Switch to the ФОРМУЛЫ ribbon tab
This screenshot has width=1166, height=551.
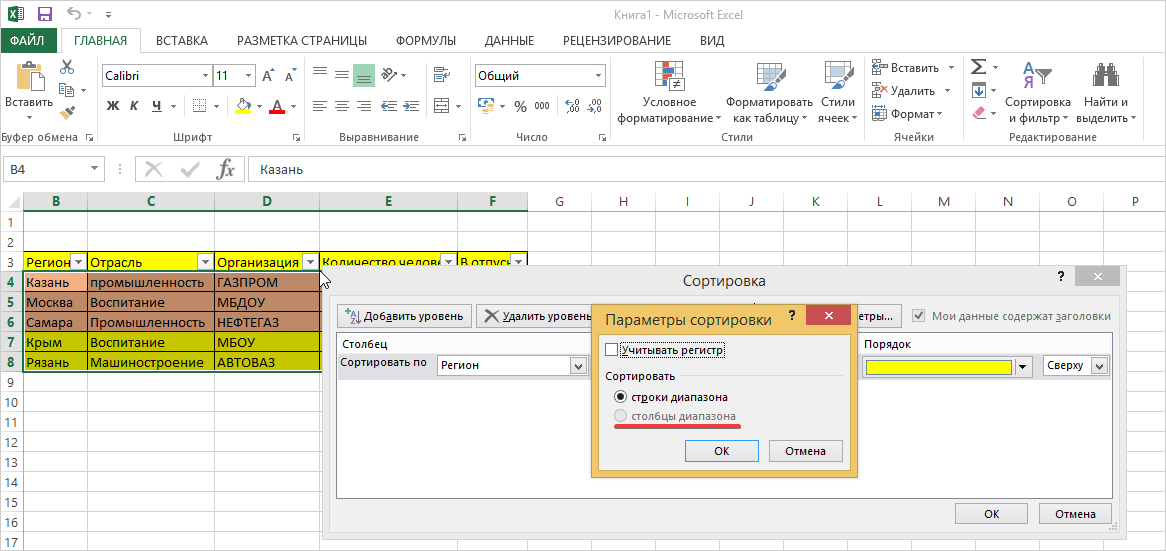pos(425,40)
